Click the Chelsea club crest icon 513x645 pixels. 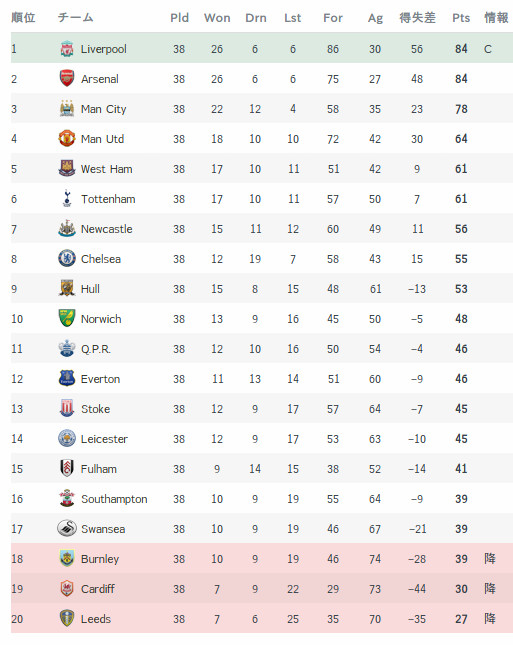point(67,259)
